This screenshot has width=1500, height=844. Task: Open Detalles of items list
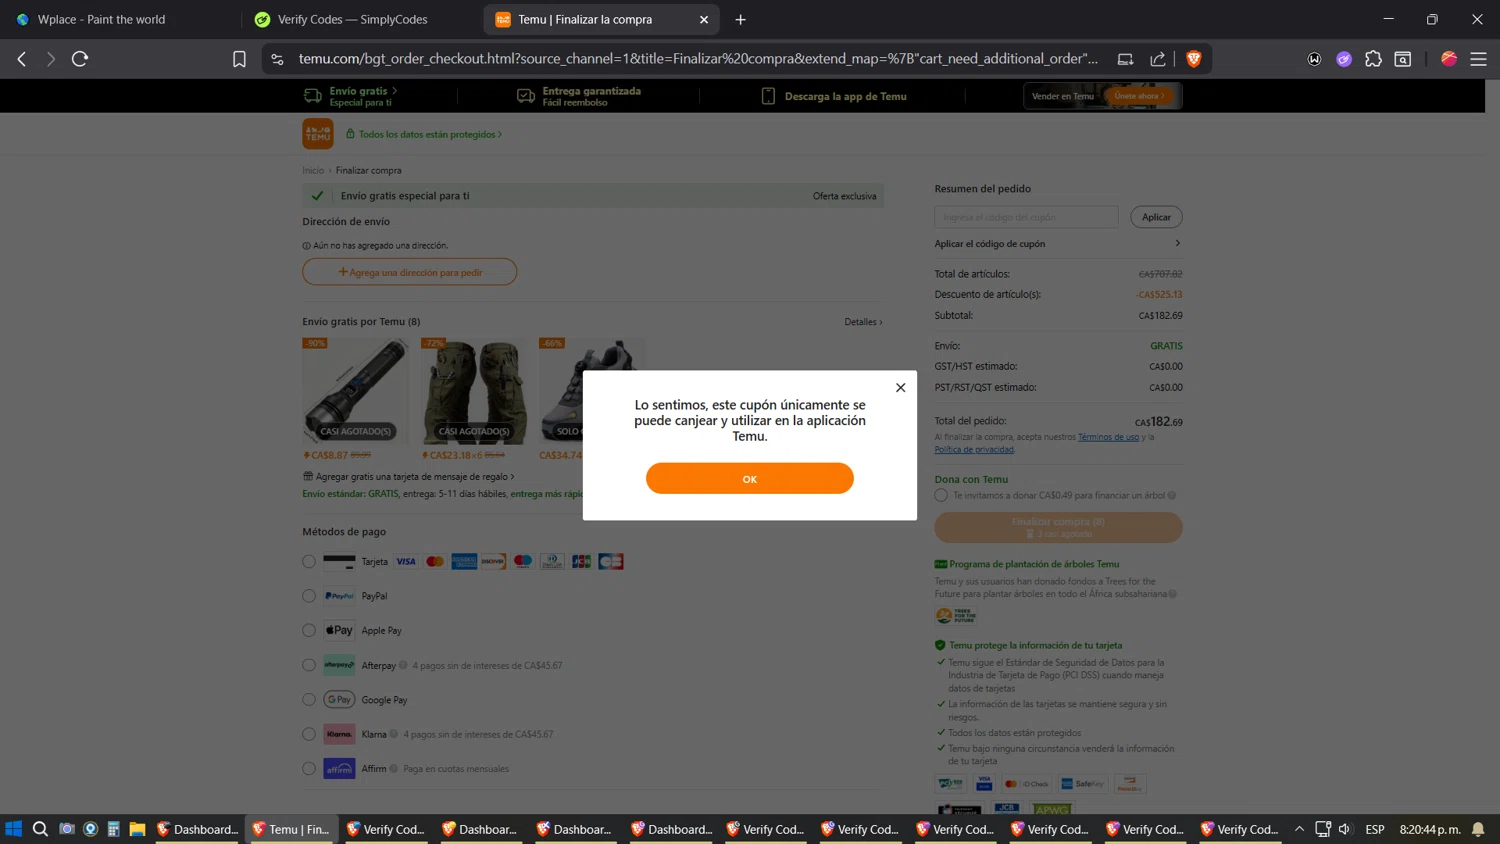point(863,322)
